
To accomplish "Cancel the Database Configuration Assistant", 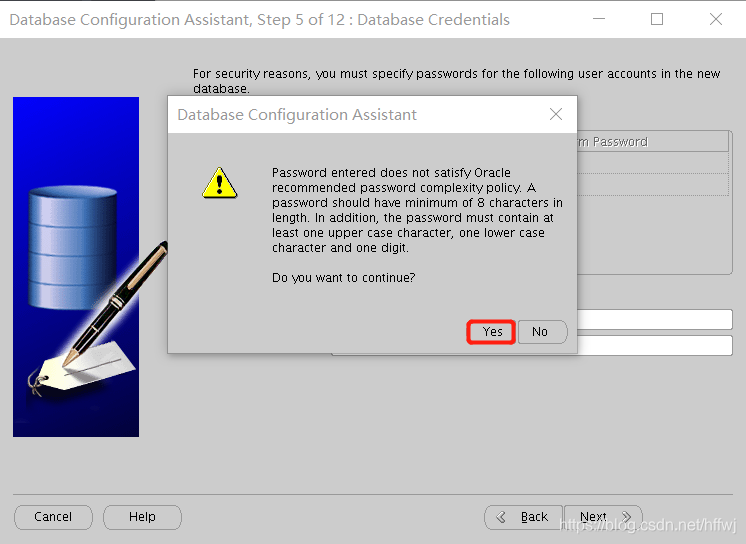I will [53, 517].
